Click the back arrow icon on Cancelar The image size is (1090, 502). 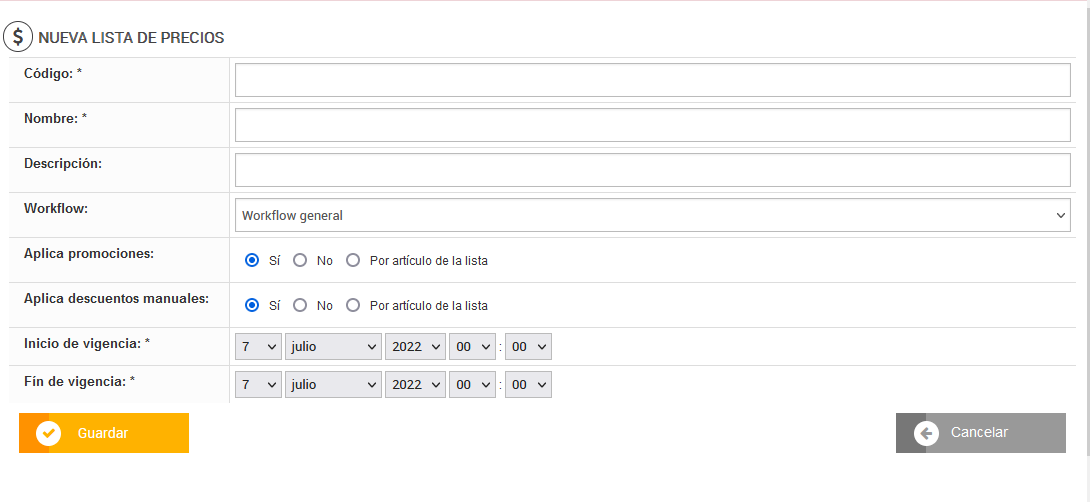coord(927,433)
